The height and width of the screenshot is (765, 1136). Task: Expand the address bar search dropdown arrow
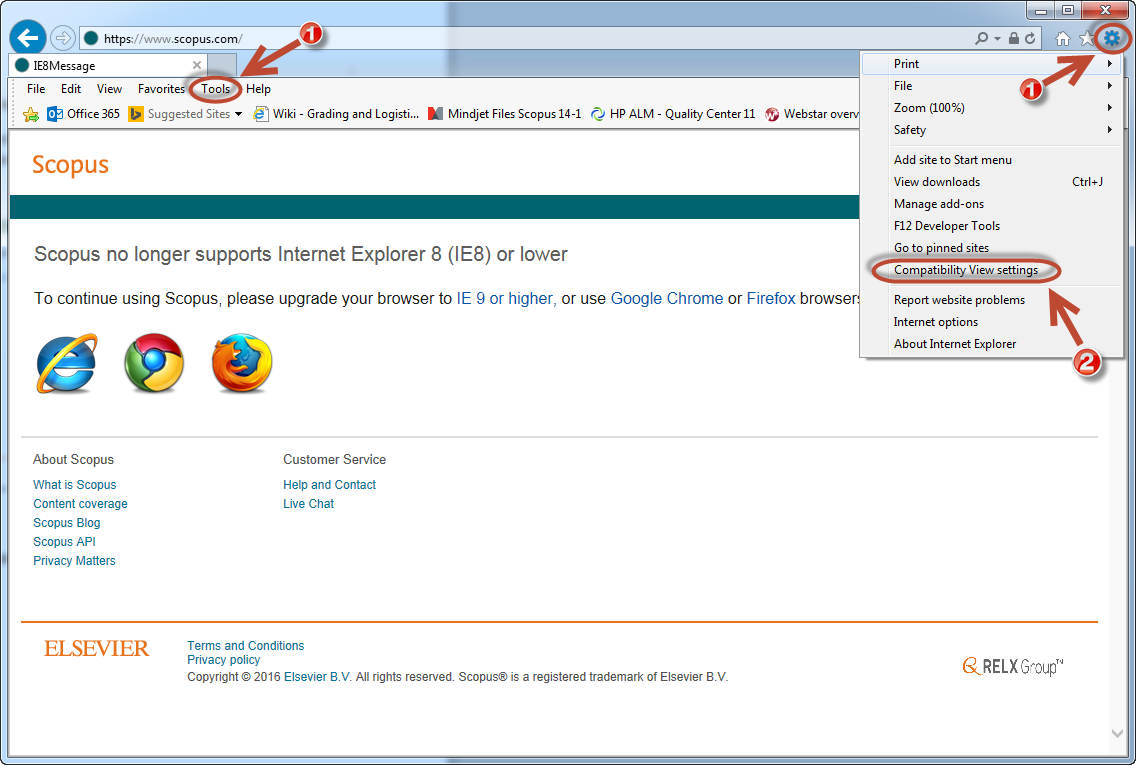click(x=998, y=38)
